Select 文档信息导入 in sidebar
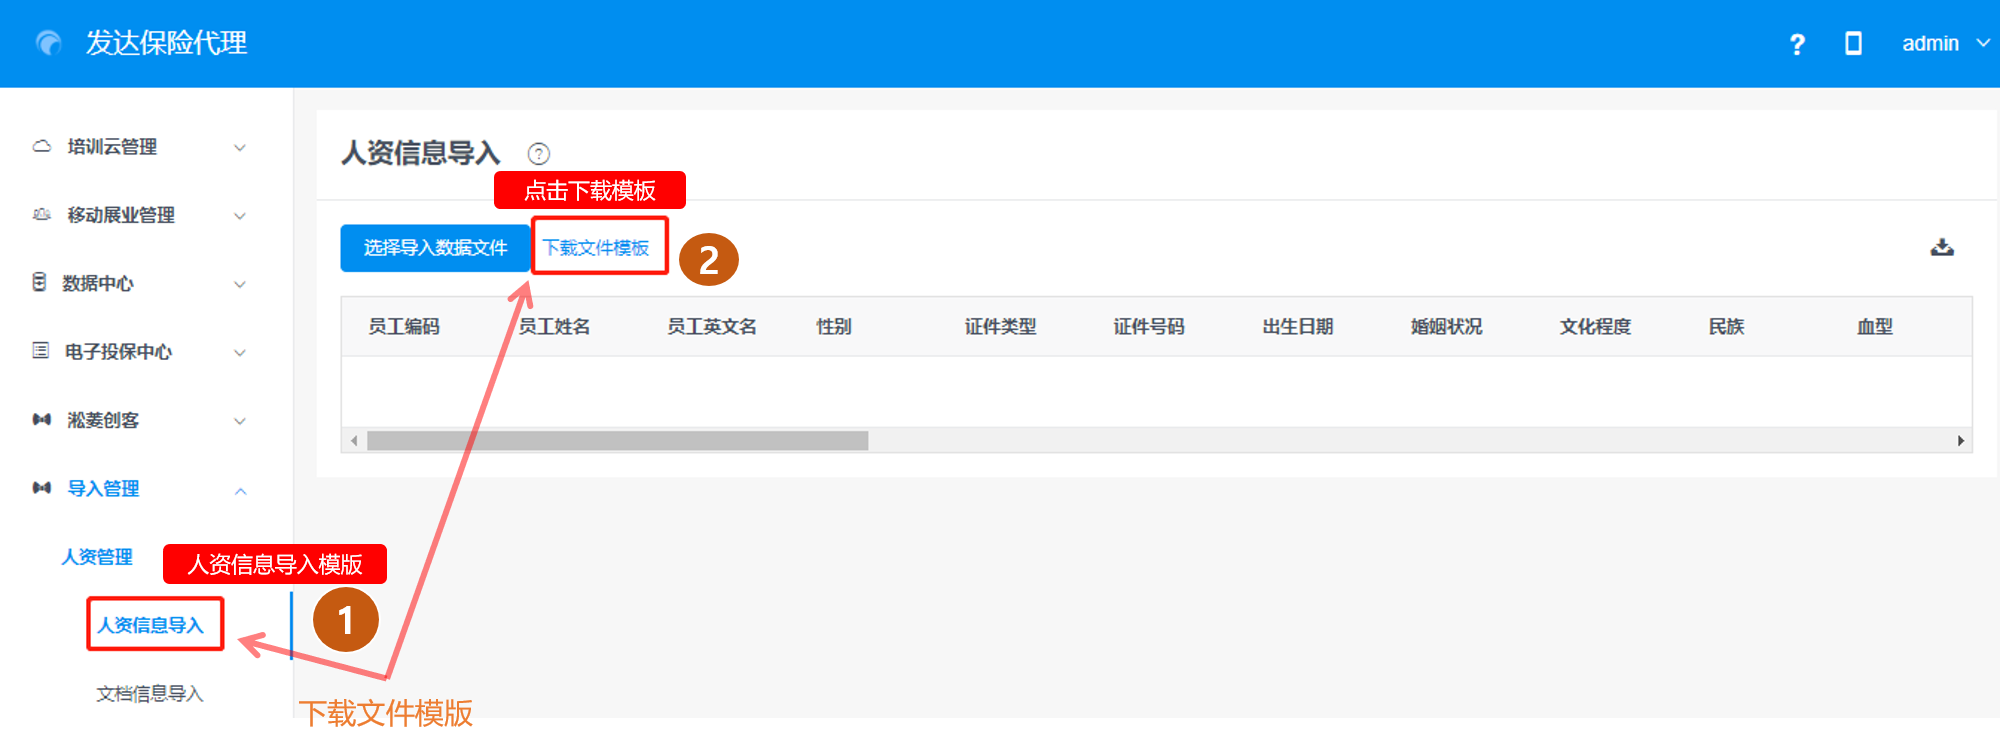2000x748 pixels. 150,693
